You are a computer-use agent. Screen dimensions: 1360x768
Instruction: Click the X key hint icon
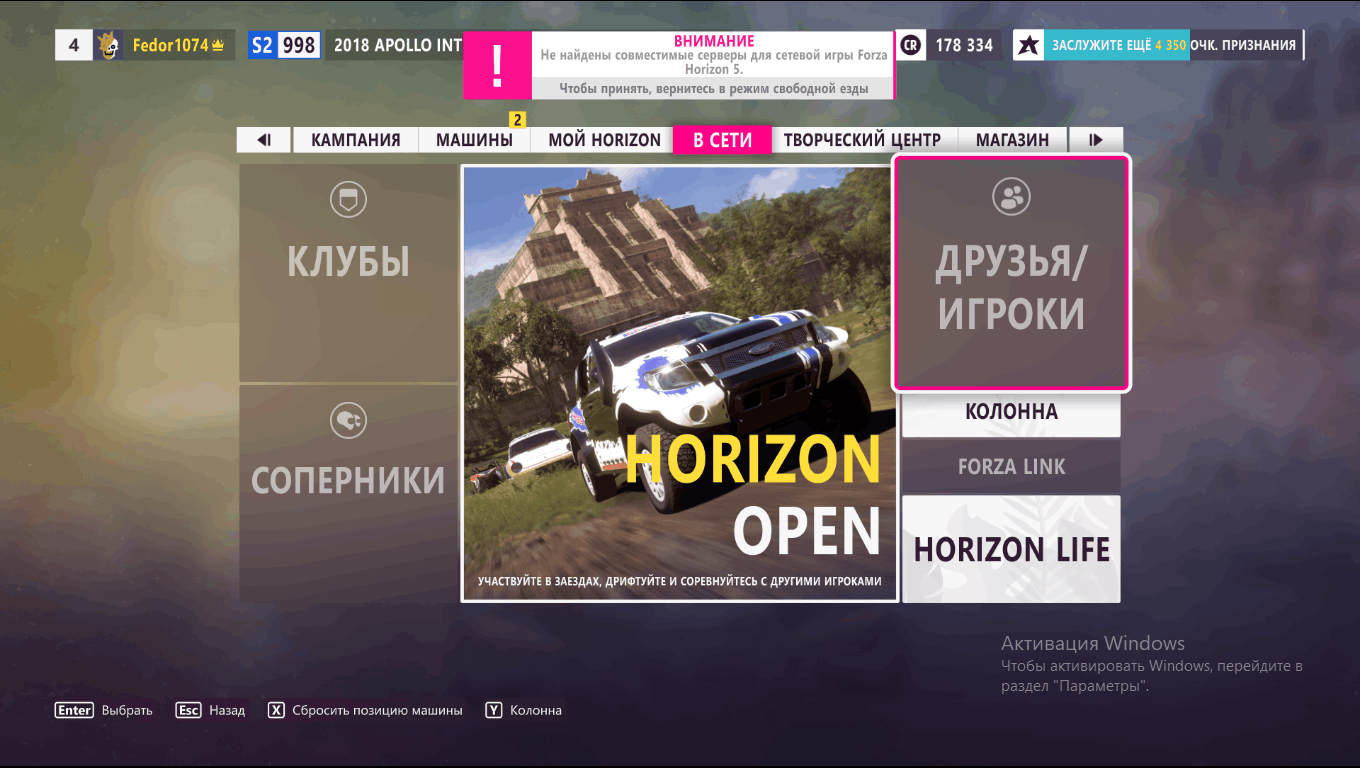pyautogui.click(x=276, y=710)
